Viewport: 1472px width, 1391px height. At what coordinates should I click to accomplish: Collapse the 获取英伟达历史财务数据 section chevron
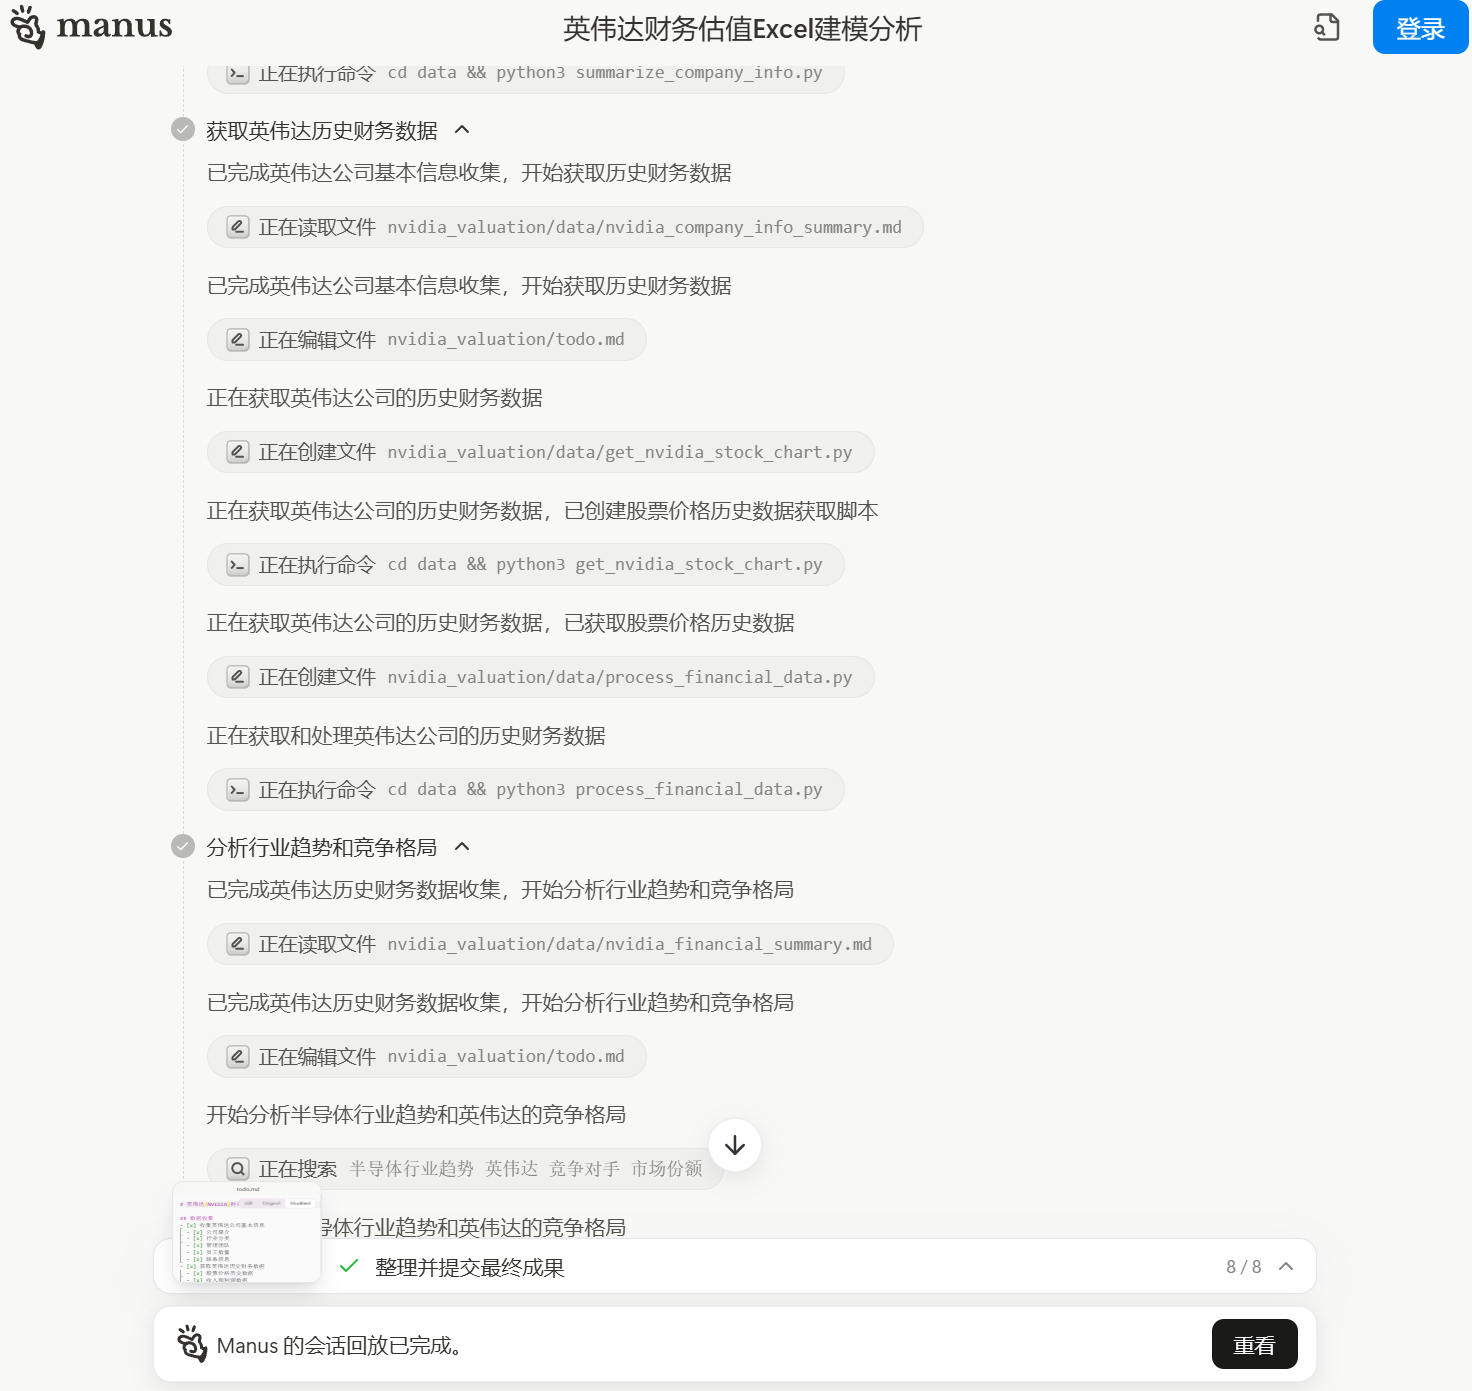(462, 130)
